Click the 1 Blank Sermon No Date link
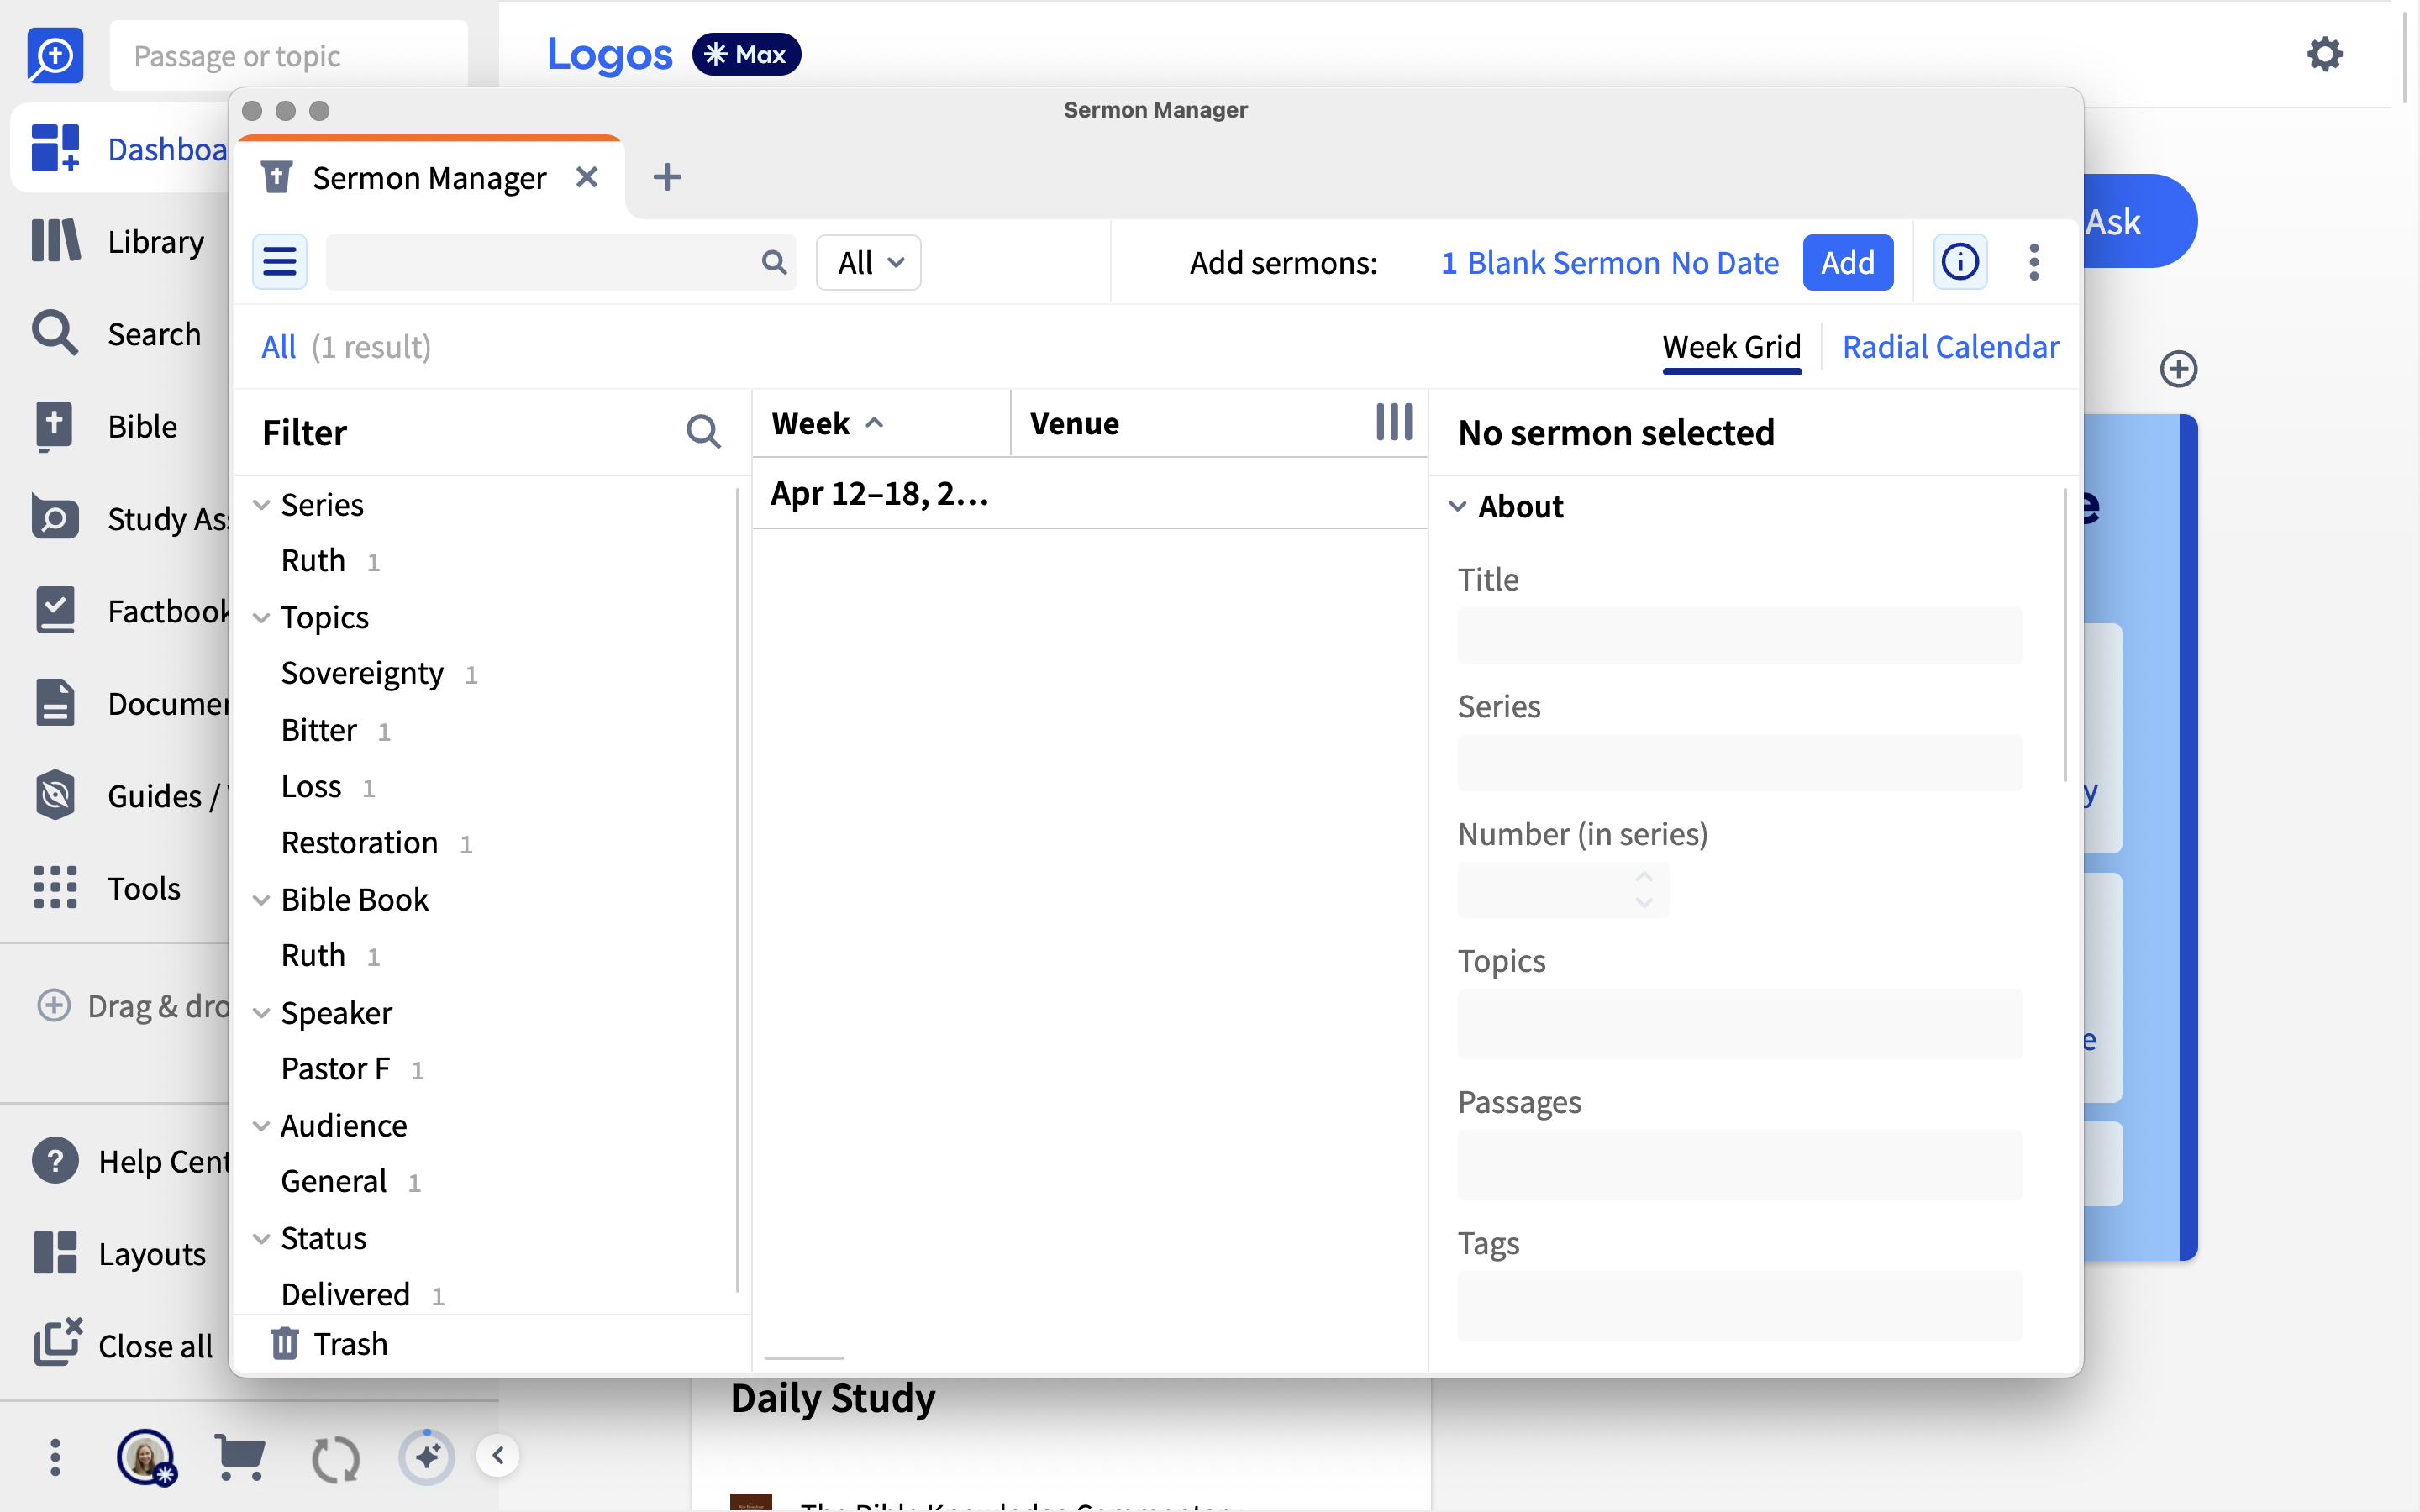Image resolution: width=2420 pixels, height=1512 pixels. [1609, 262]
